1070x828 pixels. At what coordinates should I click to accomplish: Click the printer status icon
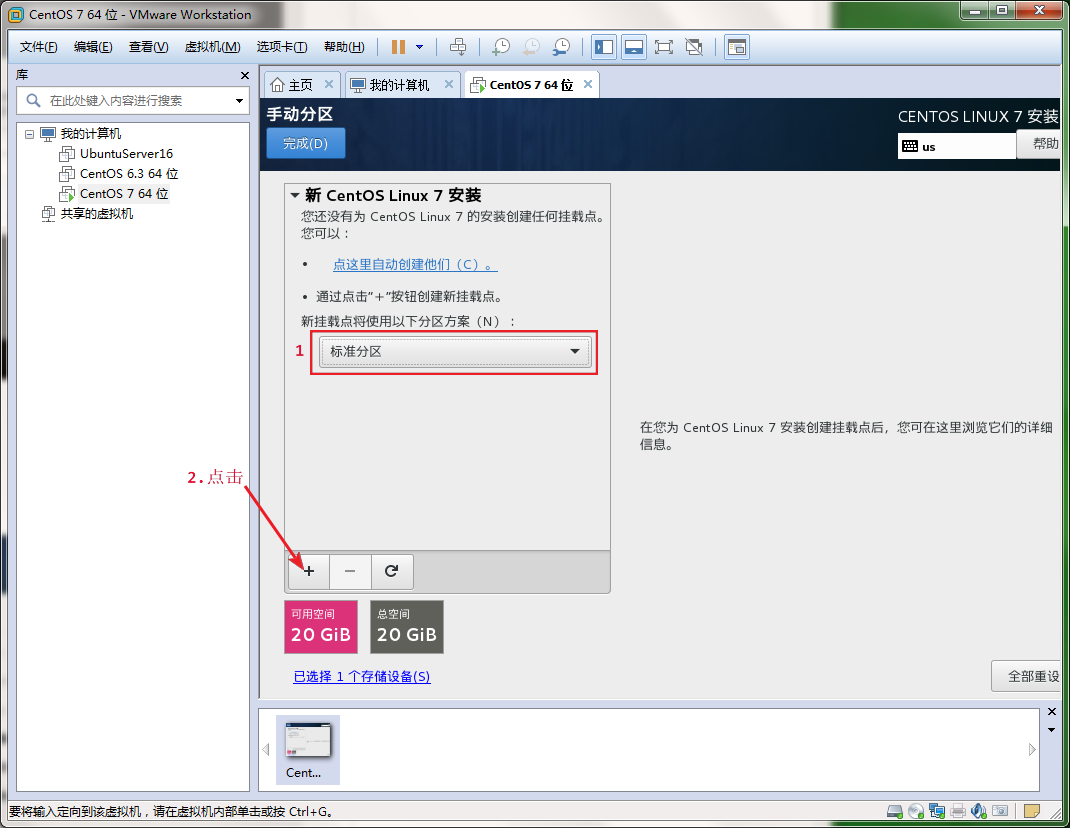(x=958, y=811)
